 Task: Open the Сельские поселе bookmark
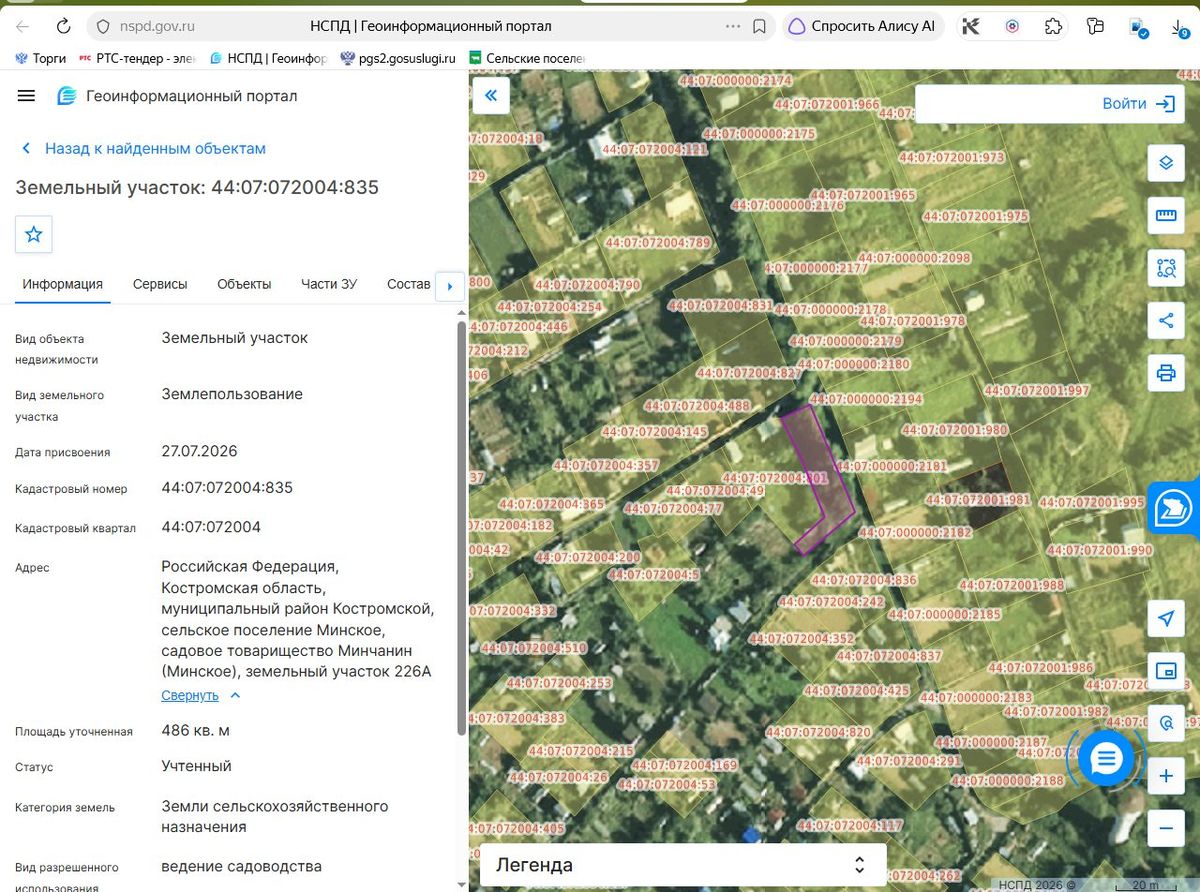527,58
